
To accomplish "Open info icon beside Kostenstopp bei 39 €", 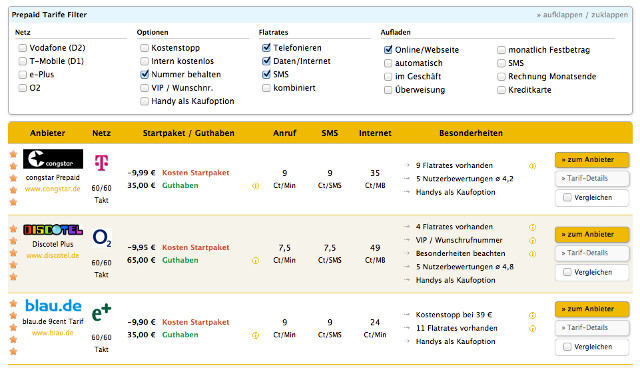I will pyautogui.click(x=532, y=315).
